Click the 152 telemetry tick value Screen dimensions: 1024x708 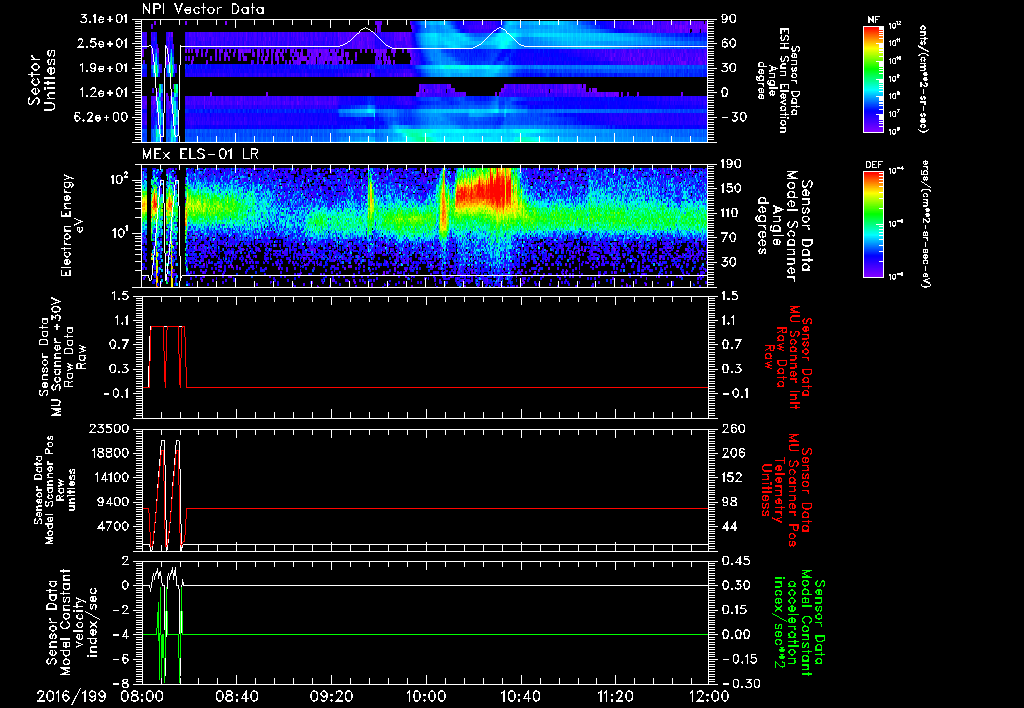[733, 478]
